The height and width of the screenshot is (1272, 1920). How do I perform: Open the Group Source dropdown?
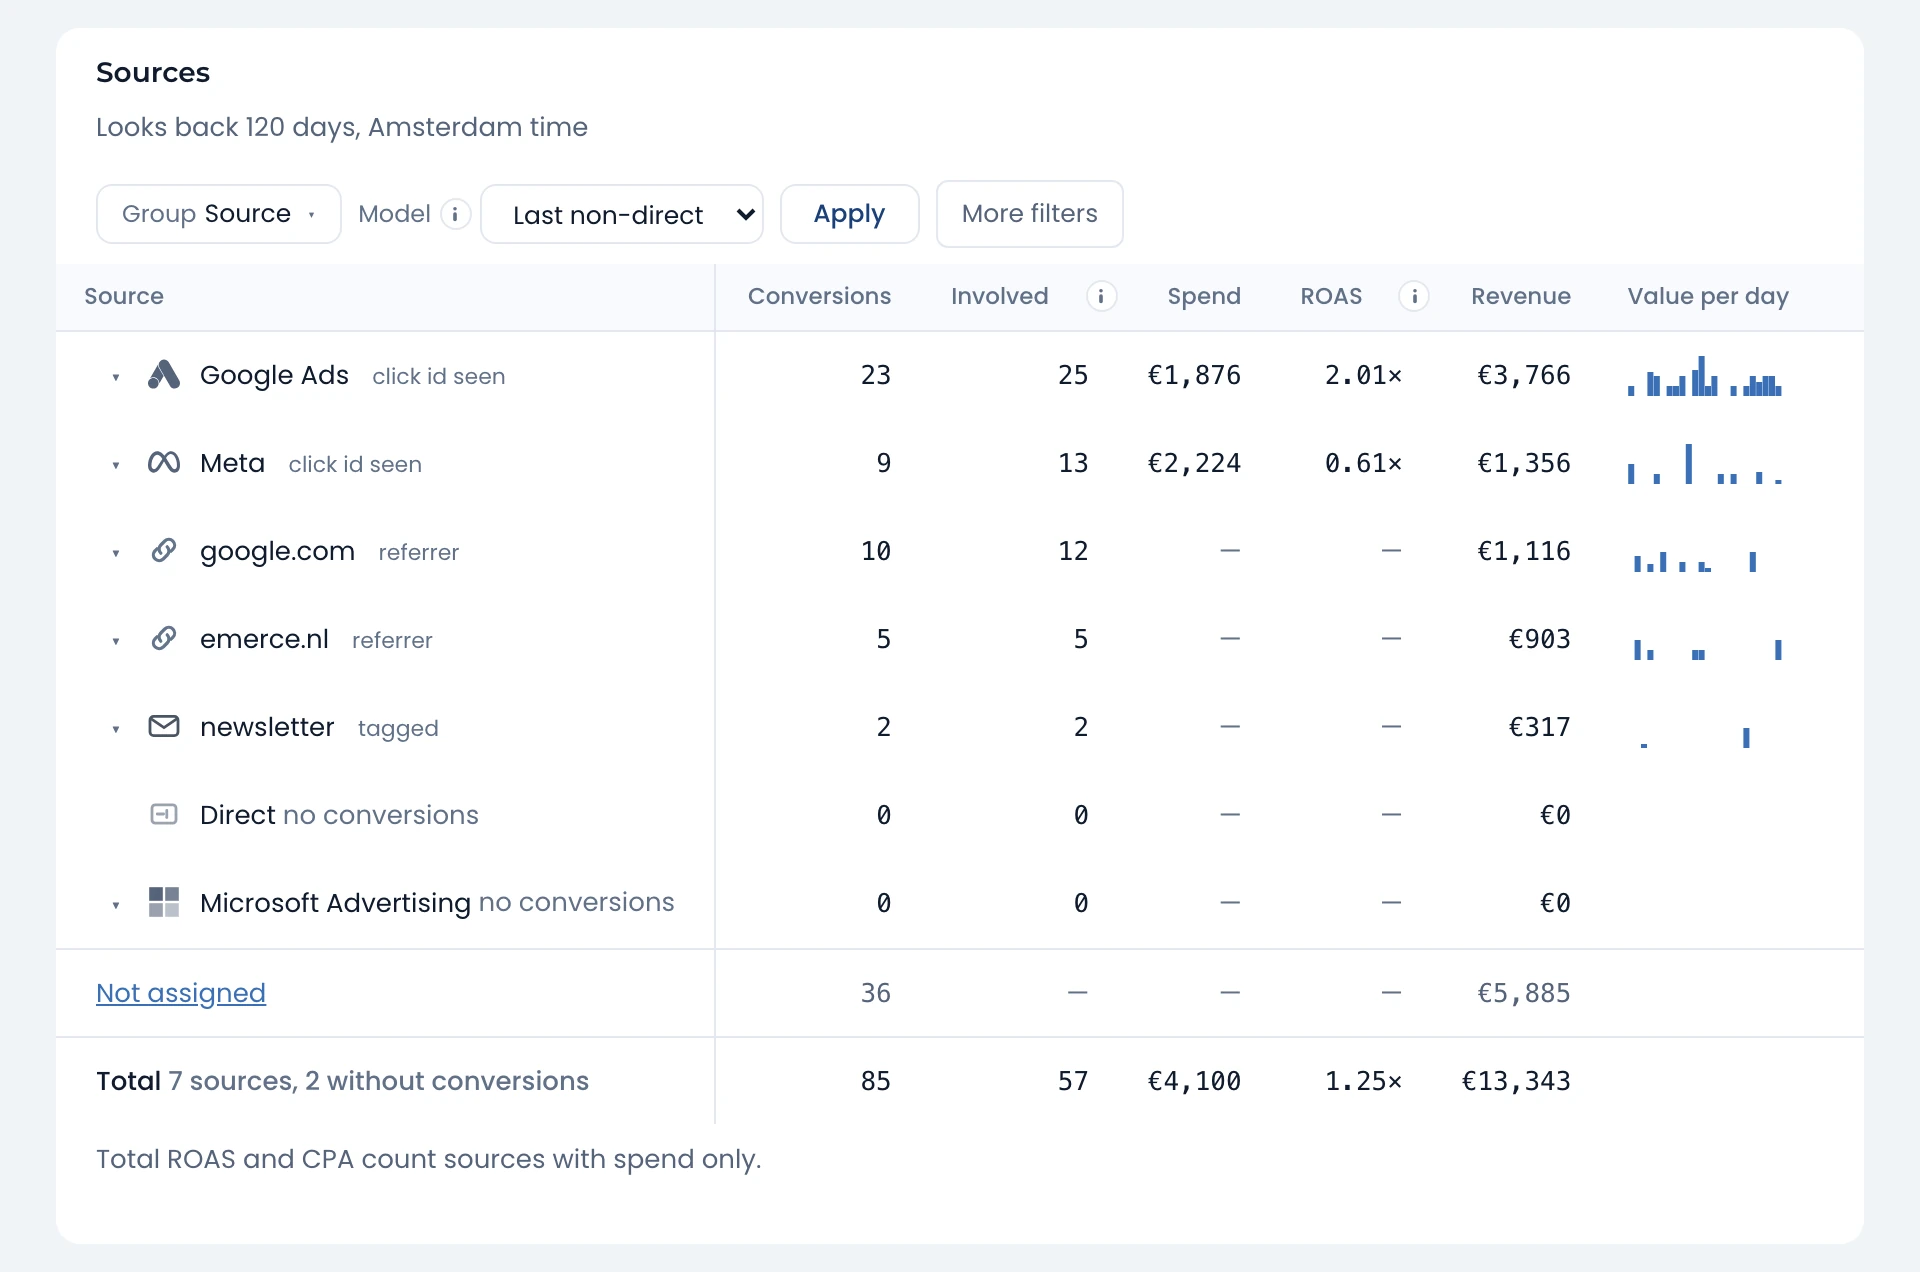[x=219, y=214]
